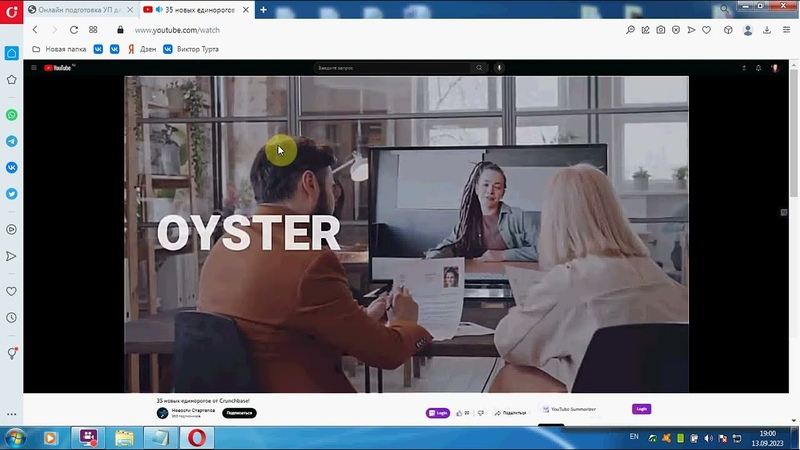Open Windows Start button

15,438
